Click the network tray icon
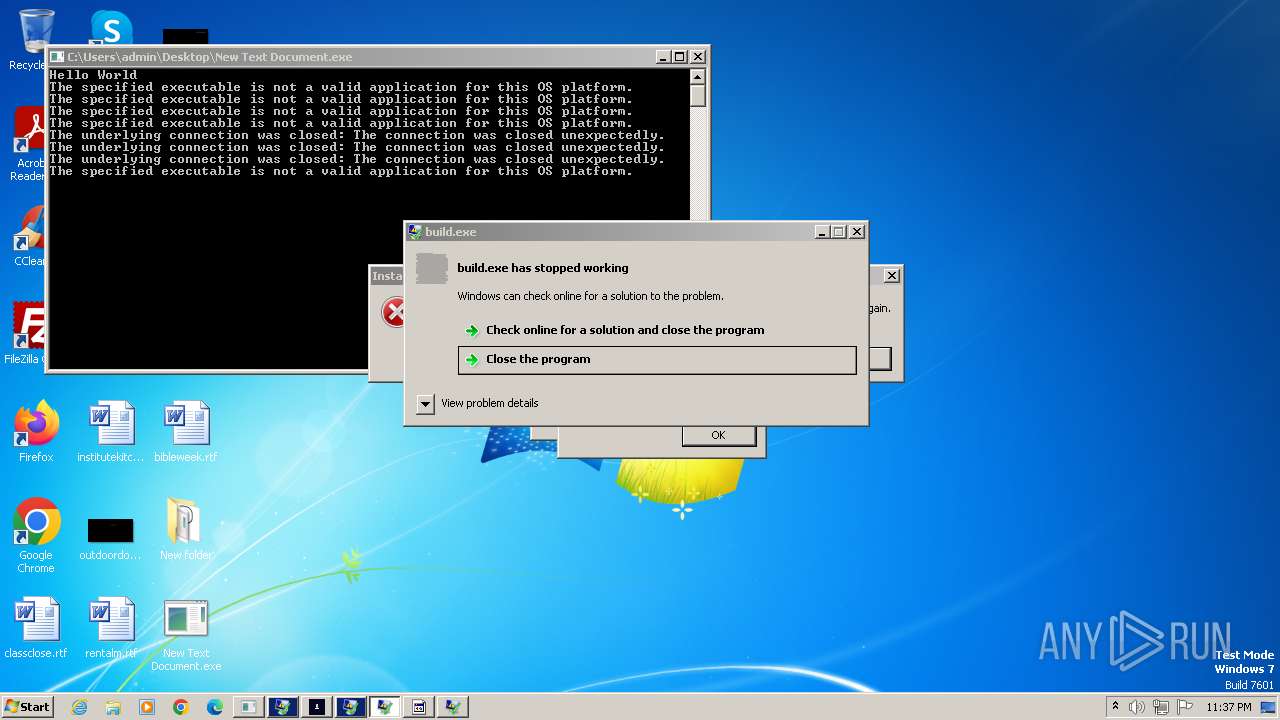Image resolution: width=1280 pixels, height=720 pixels. click(1161, 707)
